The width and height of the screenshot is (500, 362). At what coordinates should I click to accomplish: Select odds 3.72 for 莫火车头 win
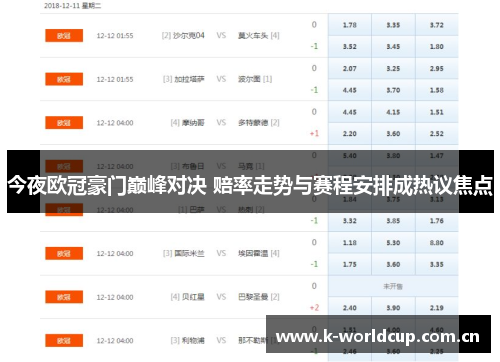(x=437, y=25)
